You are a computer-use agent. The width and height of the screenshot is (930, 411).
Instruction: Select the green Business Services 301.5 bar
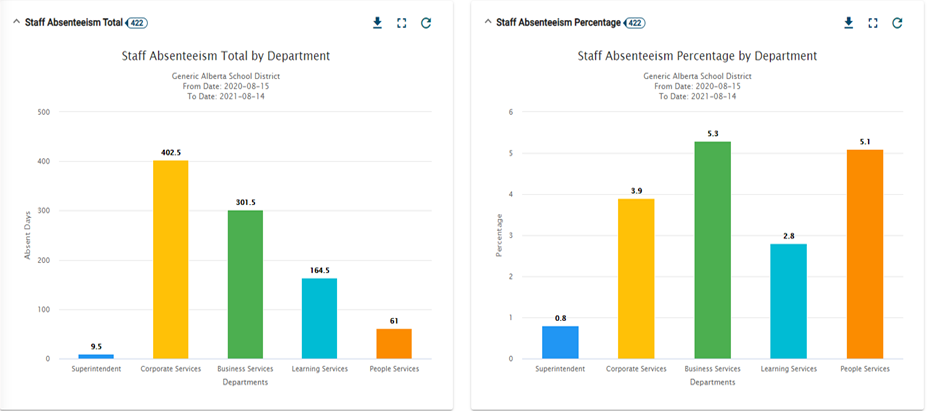(x=245, y=284)
